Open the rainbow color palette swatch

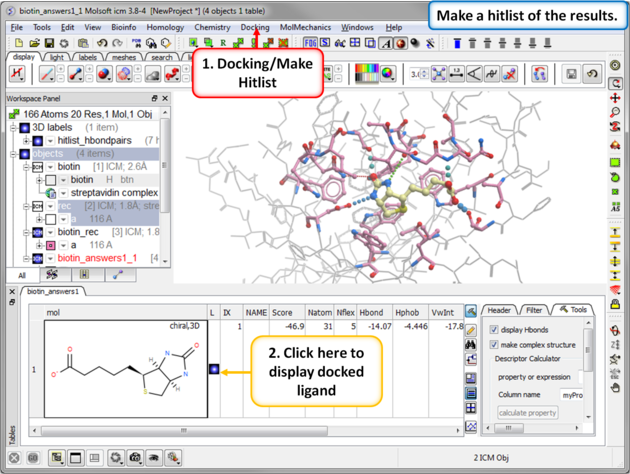click(368, 72)
